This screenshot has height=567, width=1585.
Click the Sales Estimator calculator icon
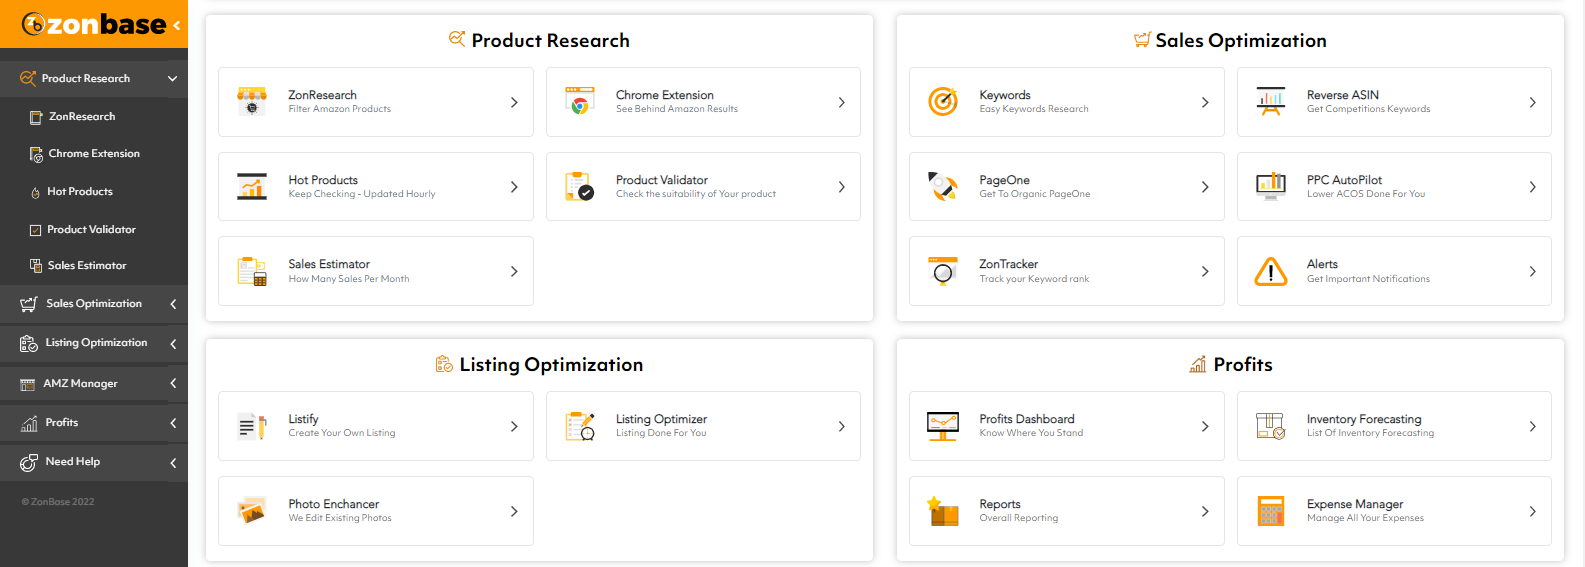252,271
